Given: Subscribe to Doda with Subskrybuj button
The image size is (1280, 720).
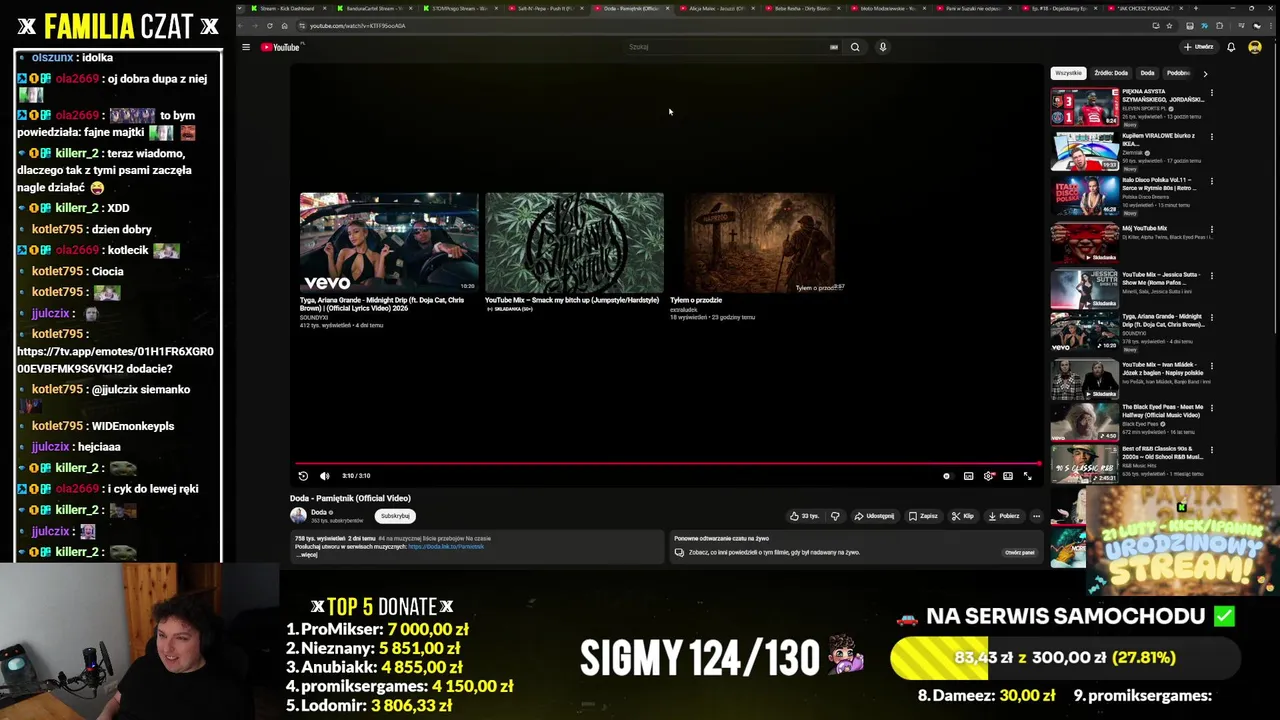Looking at the screenshot, I should [395, 516].
